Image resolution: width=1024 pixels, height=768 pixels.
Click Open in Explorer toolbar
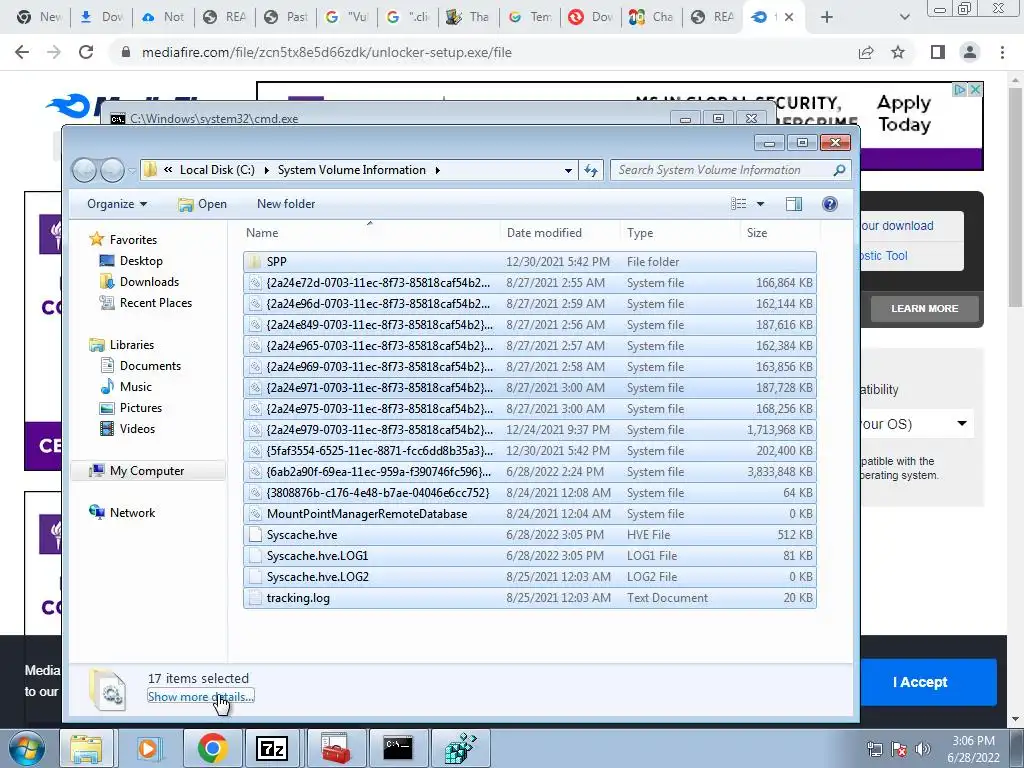202,204
